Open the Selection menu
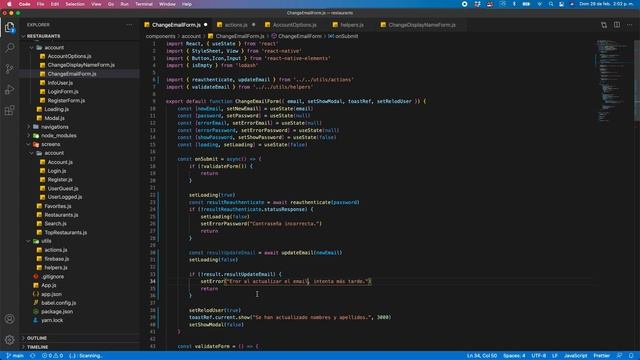640x360 pixels. (75, 4)
